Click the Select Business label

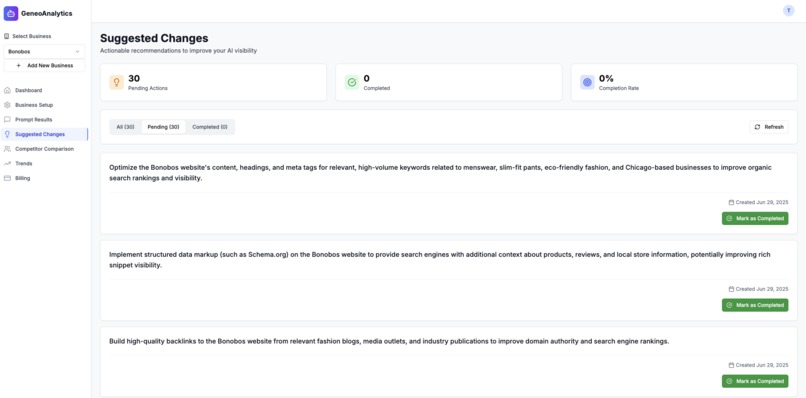32,37
